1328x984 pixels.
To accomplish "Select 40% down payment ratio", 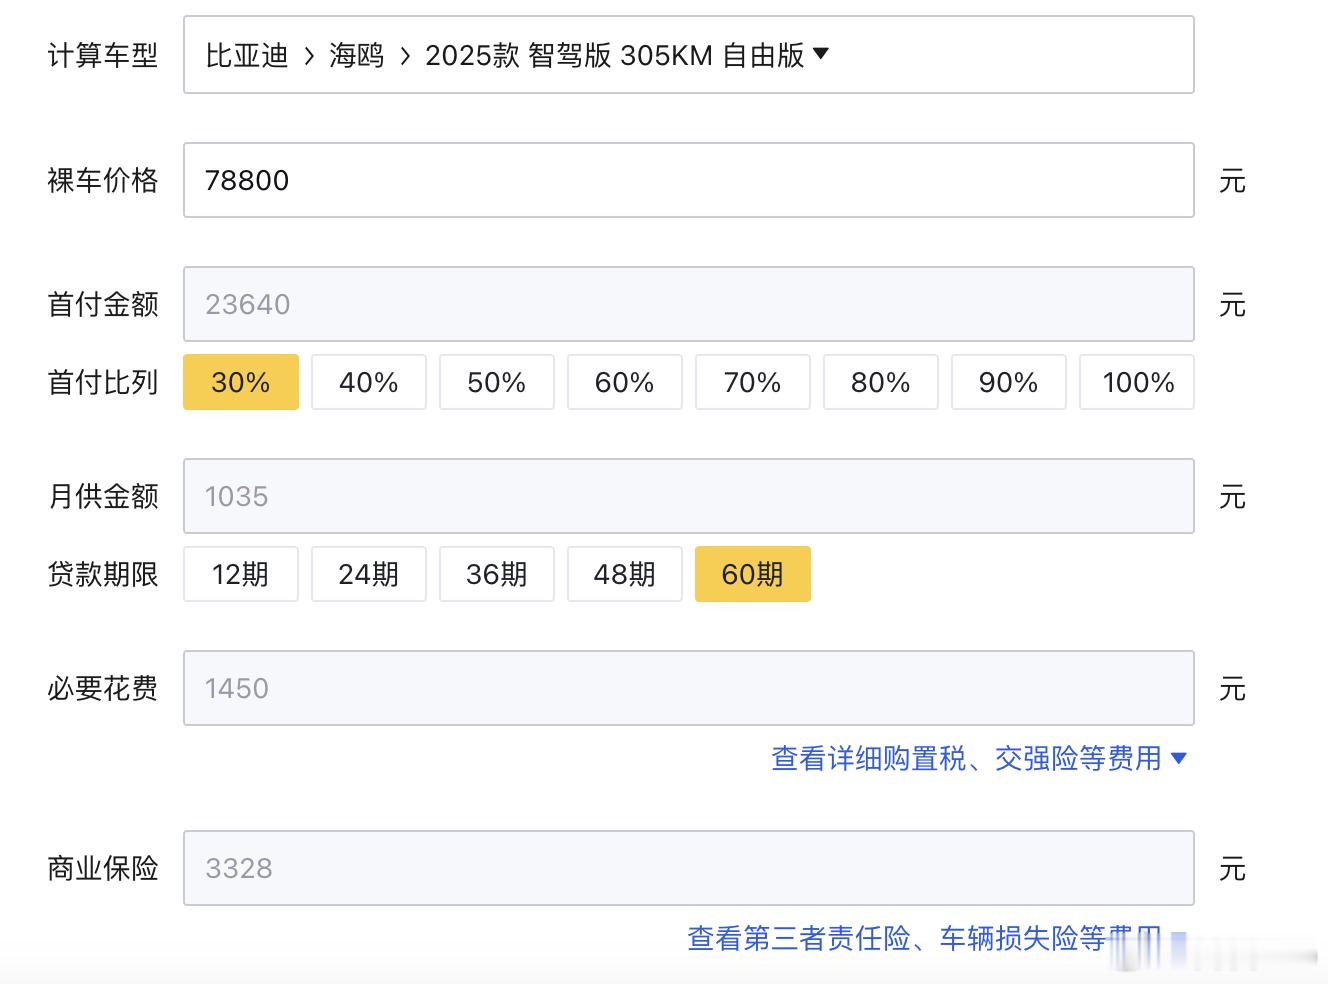I will pos(369,382).
